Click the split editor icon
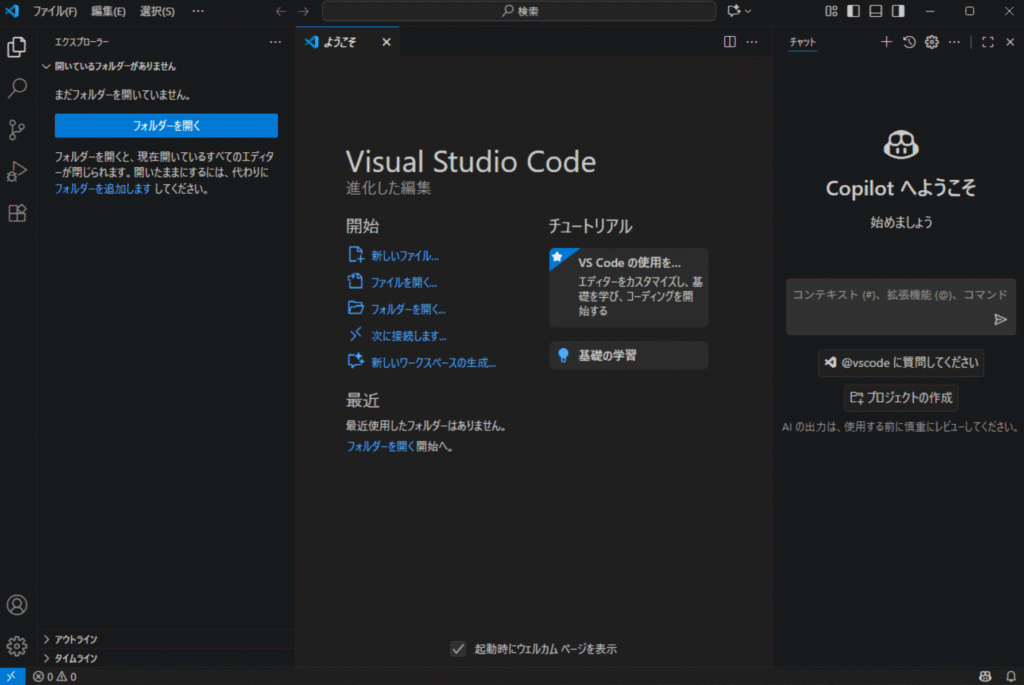 click(x=730, y=42)
